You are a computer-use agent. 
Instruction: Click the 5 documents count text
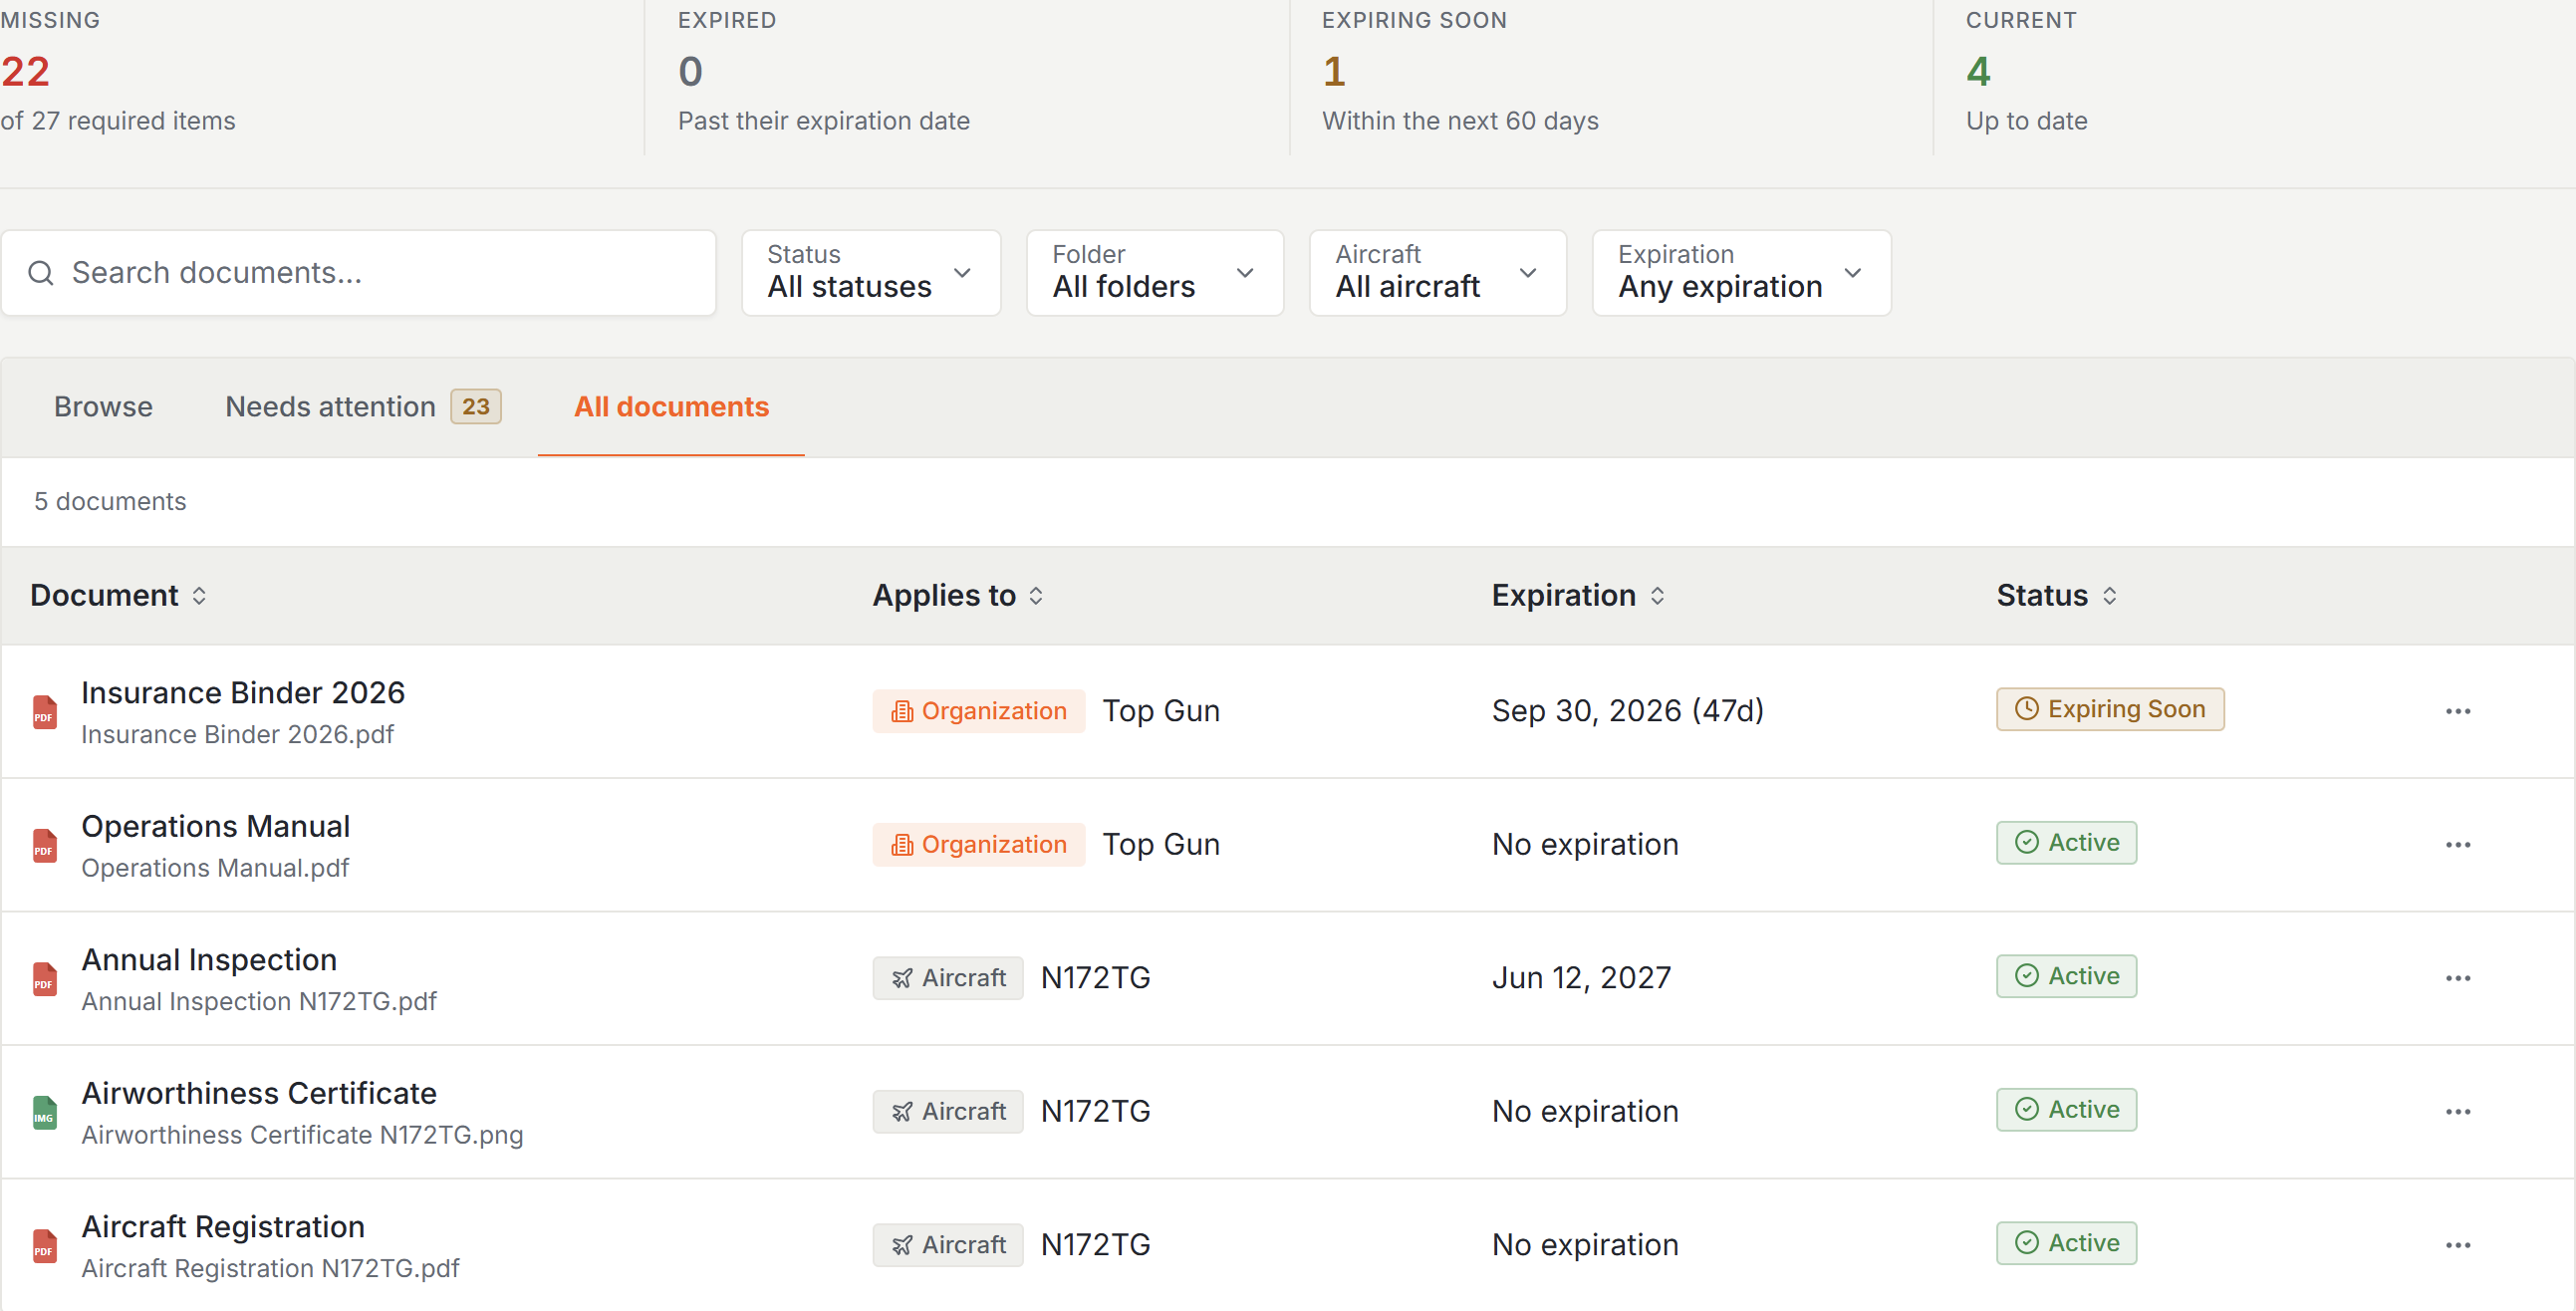click(110, 502)
